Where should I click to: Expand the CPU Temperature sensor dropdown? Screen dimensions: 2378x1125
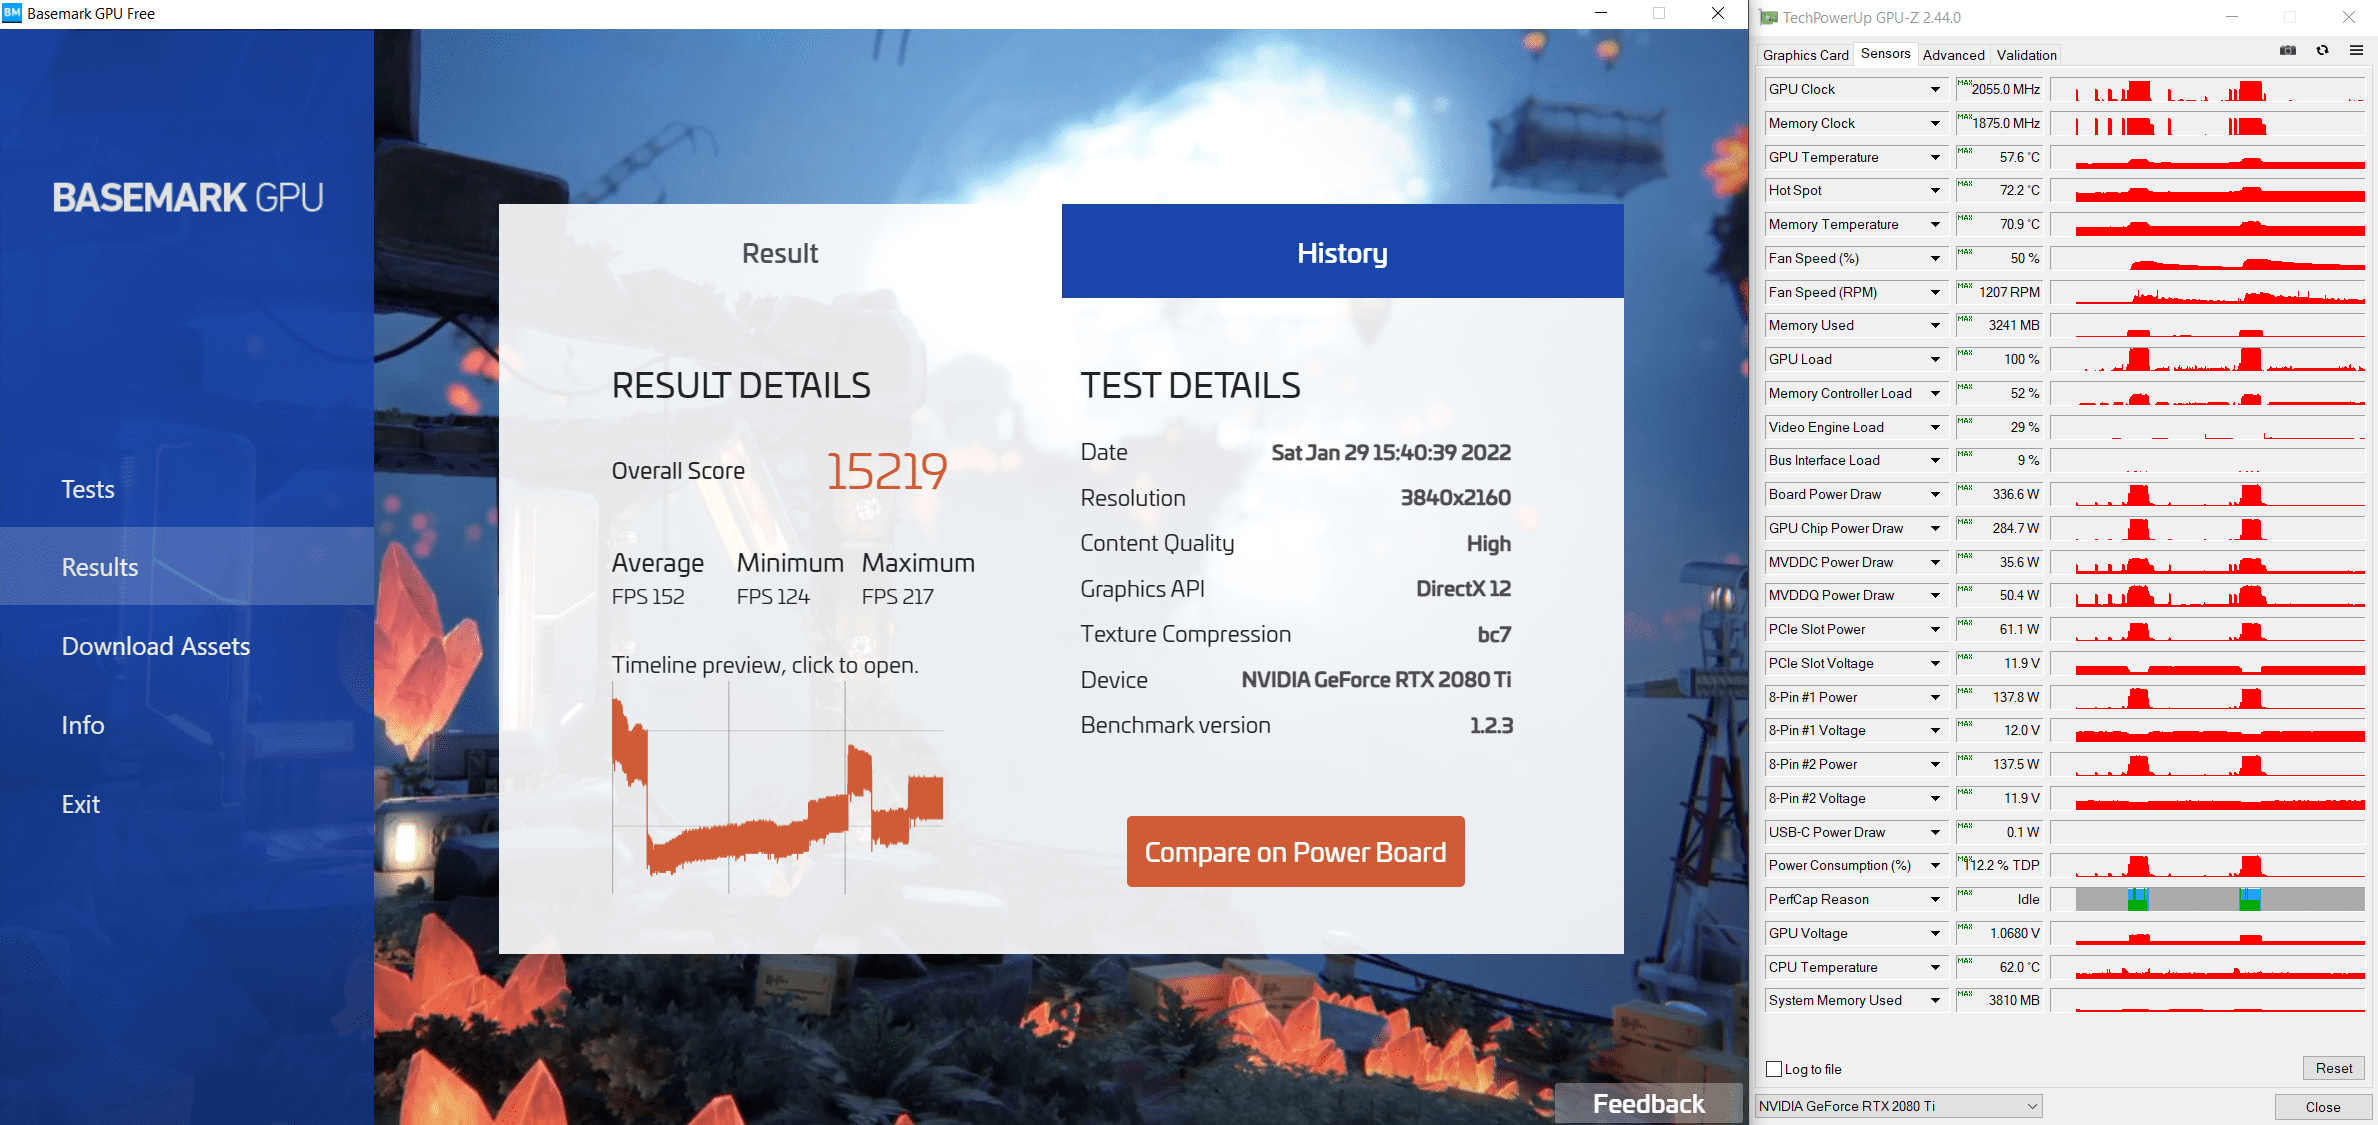pyautogui.click(x=1935, y=968)
